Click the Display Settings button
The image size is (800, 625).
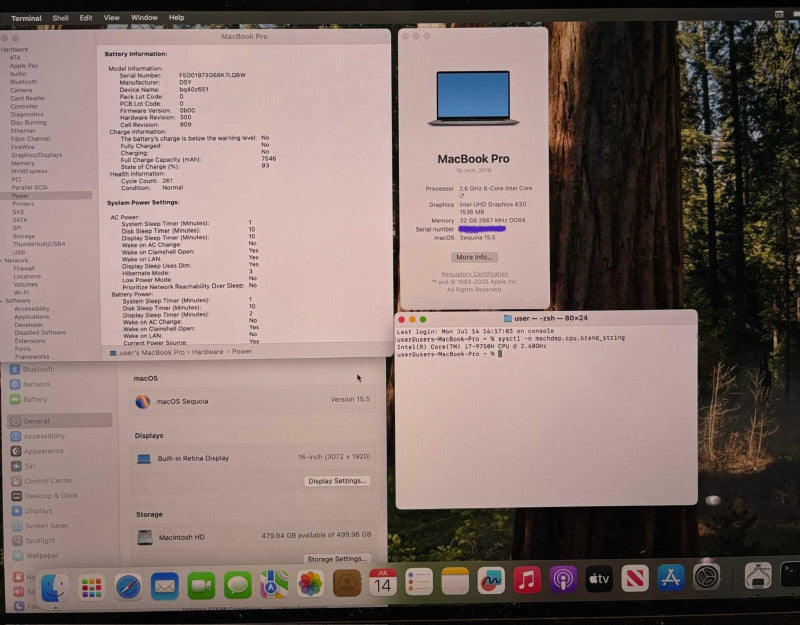pyautogui.click(x=337, y=481)
